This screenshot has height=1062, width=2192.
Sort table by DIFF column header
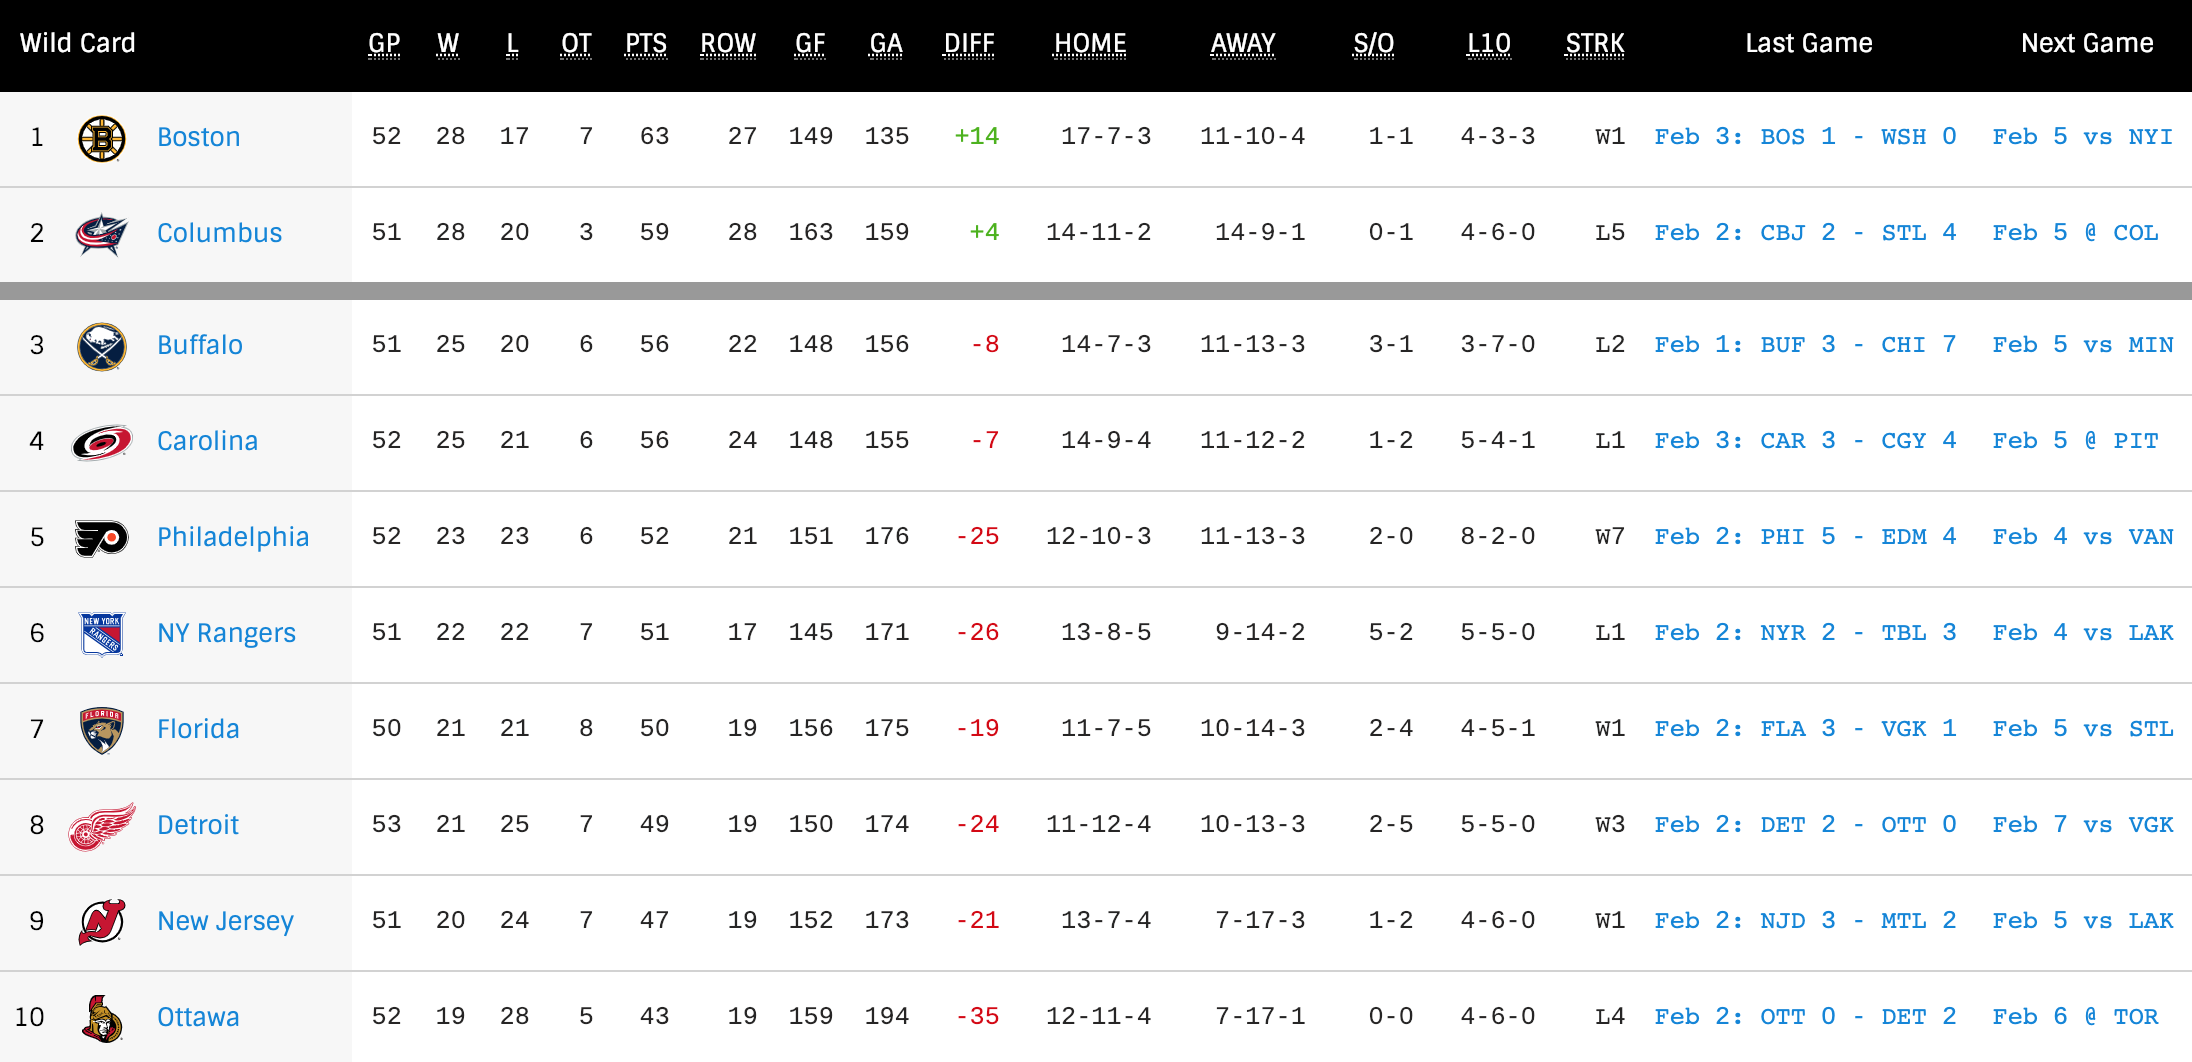coord(969,44)
